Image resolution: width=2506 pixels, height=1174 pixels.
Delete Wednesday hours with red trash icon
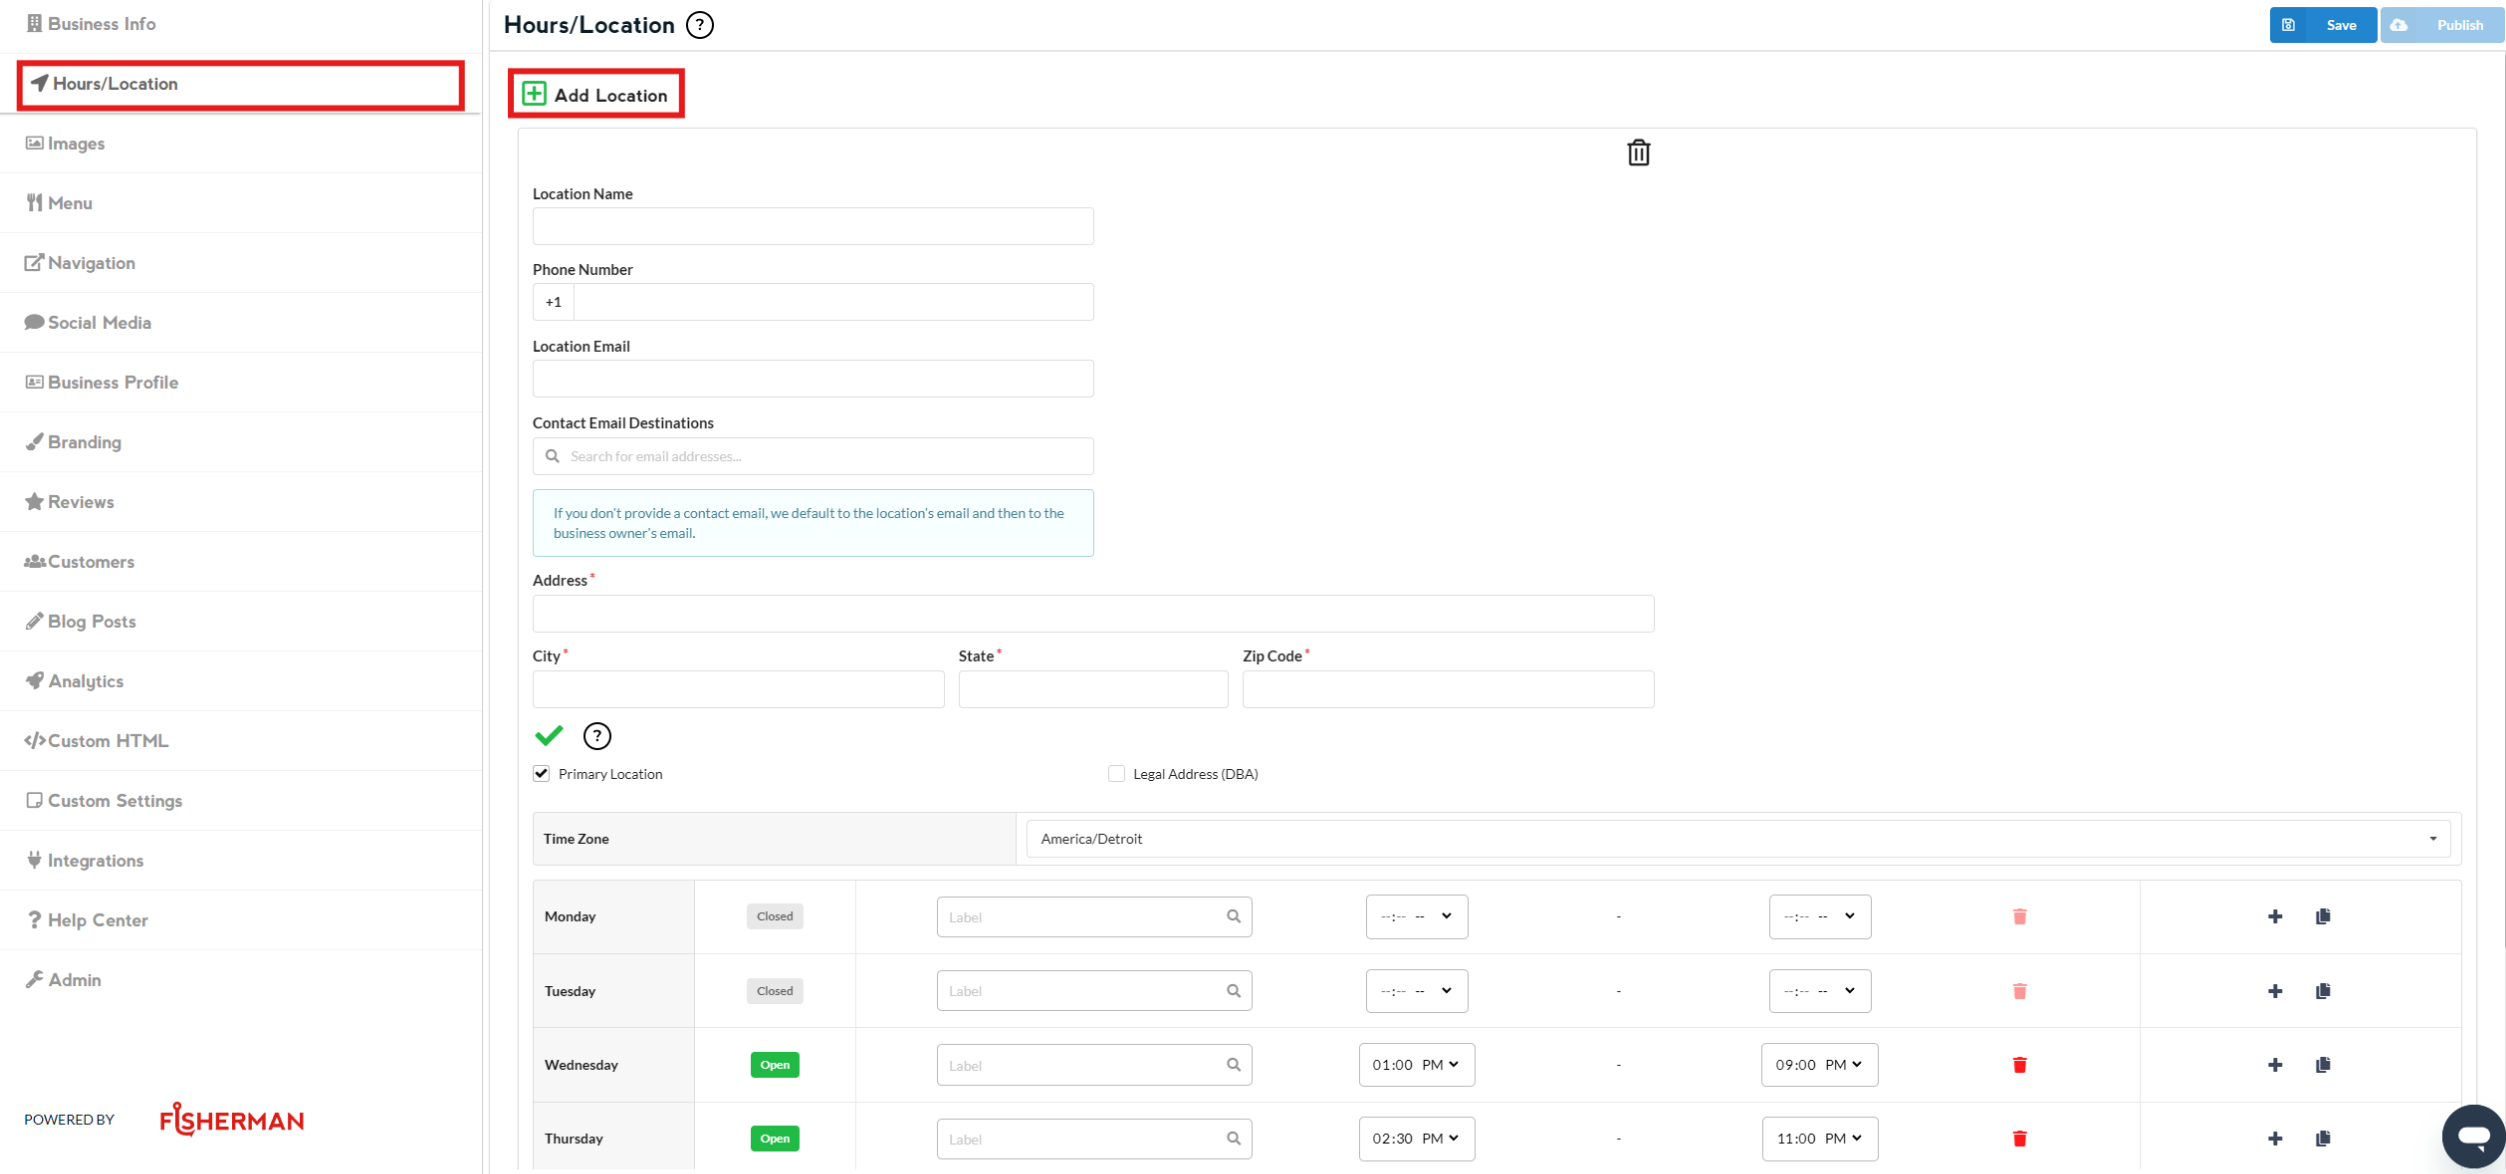pos(2019,1065)
